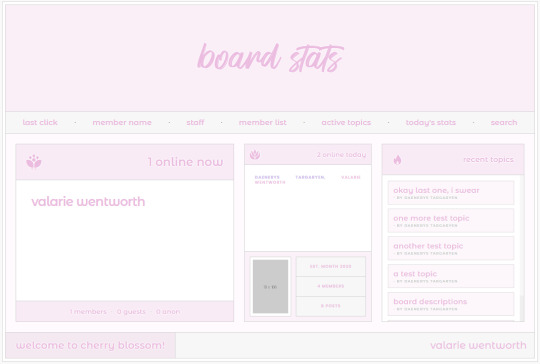
Task: Click the 1 members count text
Action: (88, 312)
